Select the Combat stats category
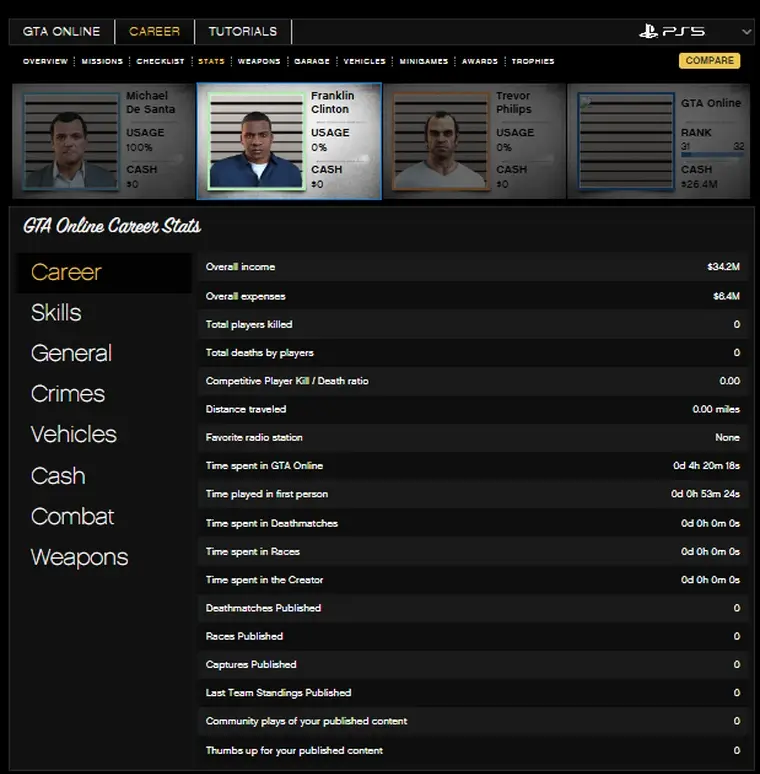The image size is (760, 774). pyautogui.click(x=72, y=517)
